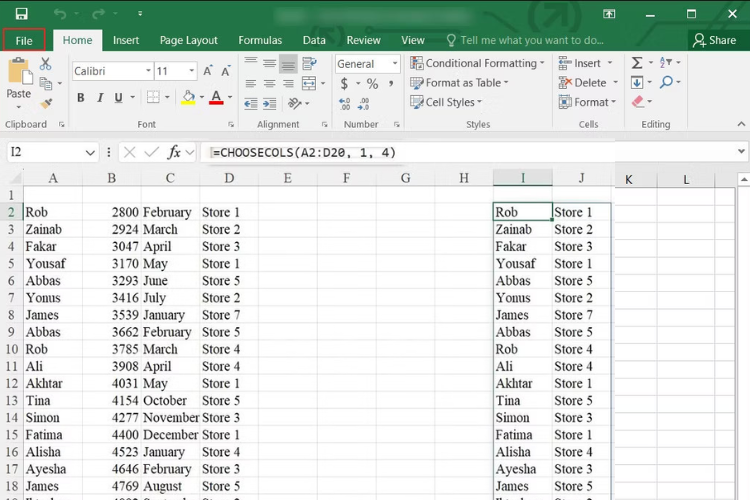
Task: Decrease font size with the small A icon
Action: [x=226, y=71]
